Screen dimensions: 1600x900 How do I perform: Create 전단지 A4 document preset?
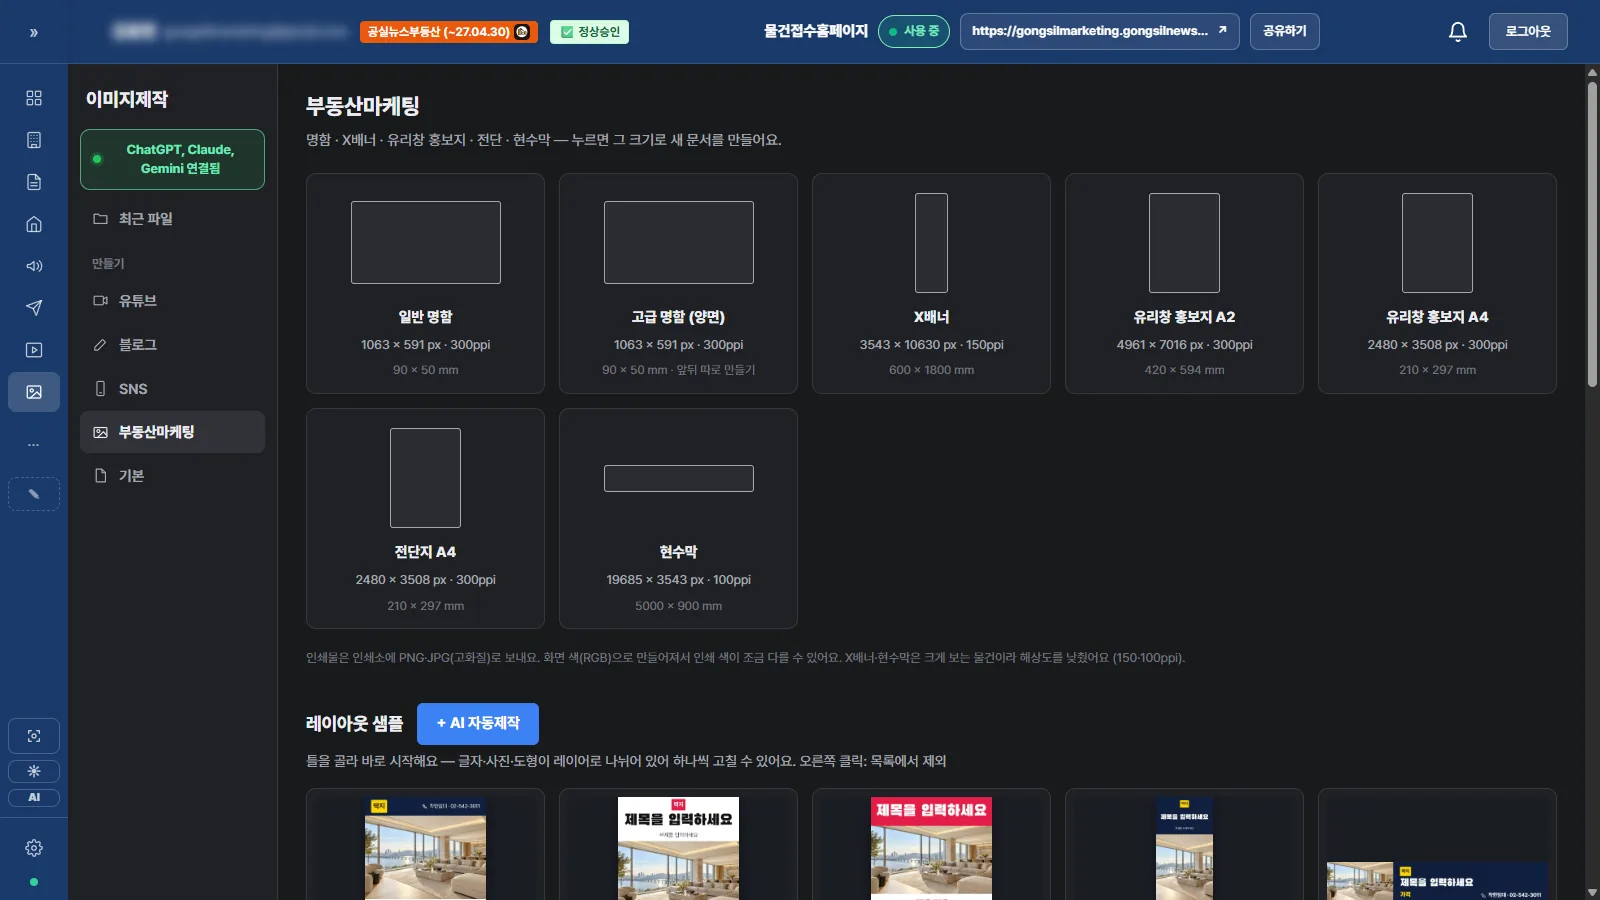pos(425,519)
